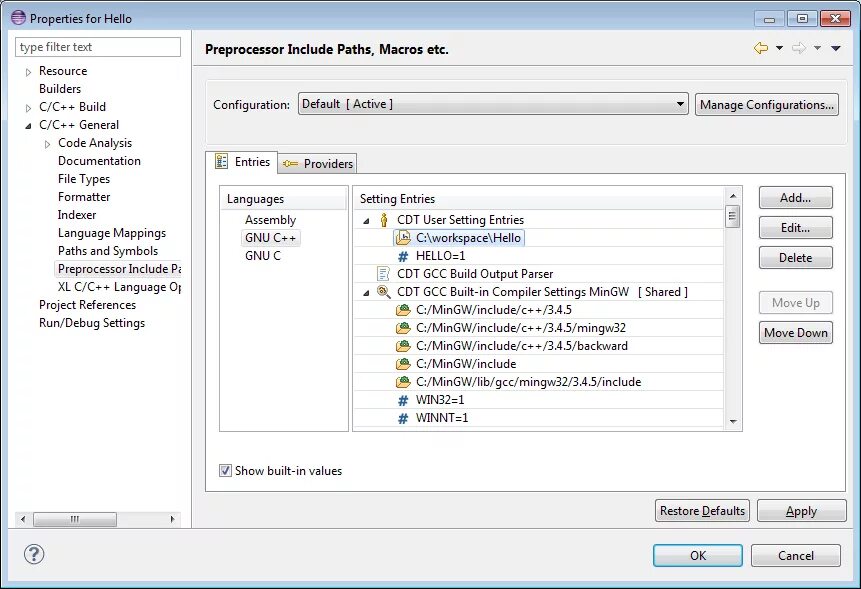Click the C:\workspace\Hello folder icon
The height and width of the screenshot is (589, 861).
403,238
